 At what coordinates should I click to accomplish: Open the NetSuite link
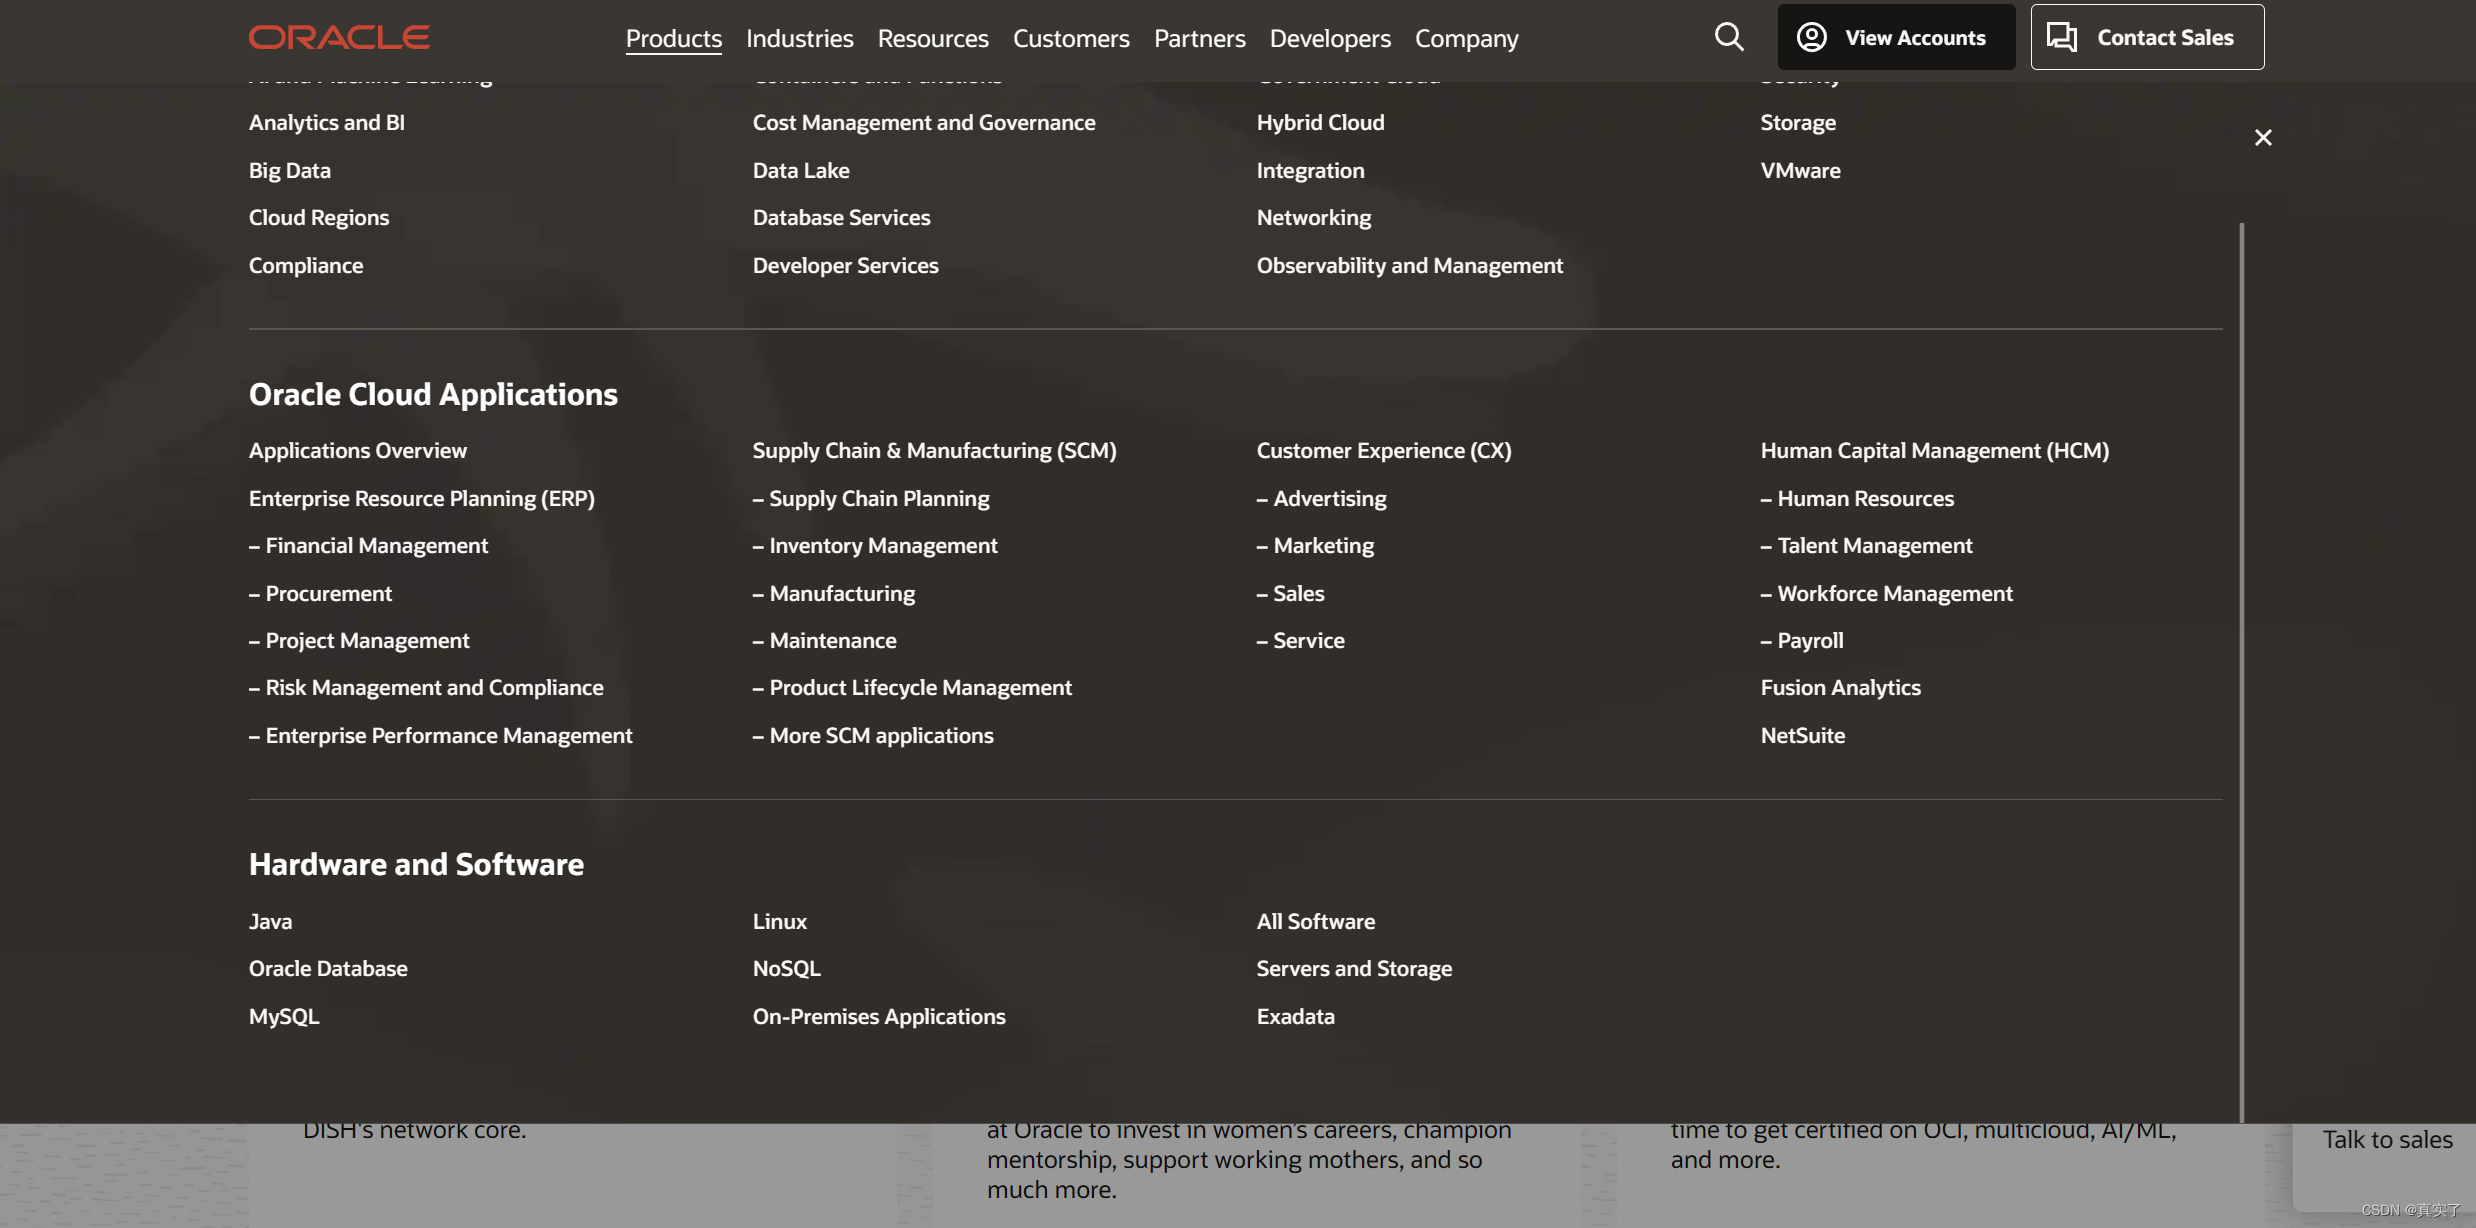coord(1802,735)
